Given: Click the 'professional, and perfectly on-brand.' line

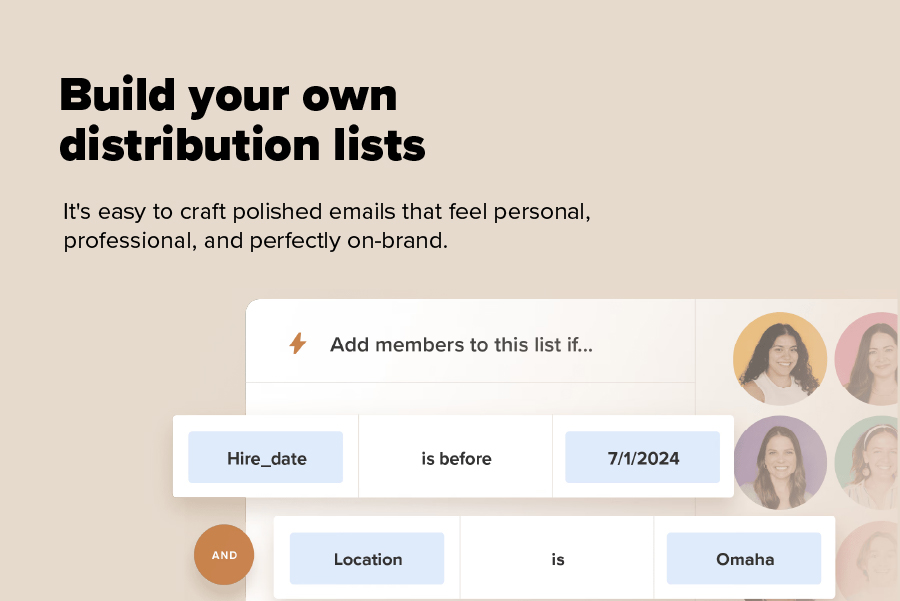Looking at the screenshot, I should coord(255,241).
